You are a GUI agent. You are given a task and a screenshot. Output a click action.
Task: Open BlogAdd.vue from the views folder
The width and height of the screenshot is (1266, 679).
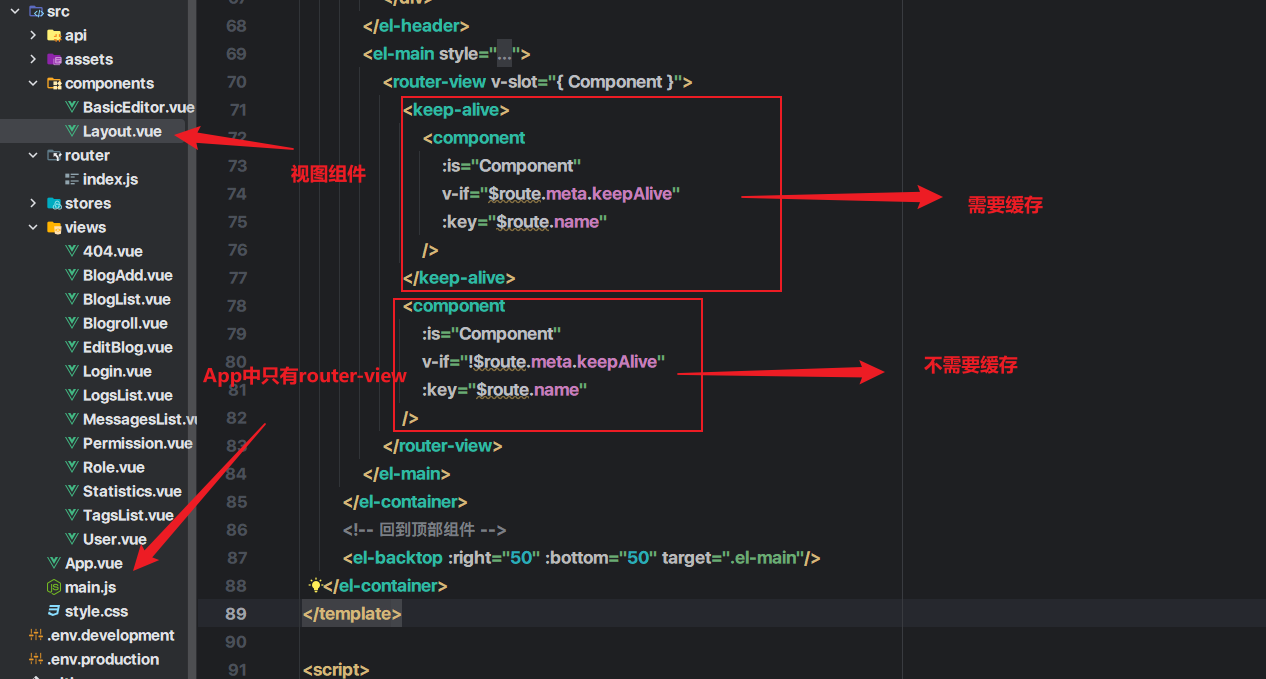pos(127,275)
